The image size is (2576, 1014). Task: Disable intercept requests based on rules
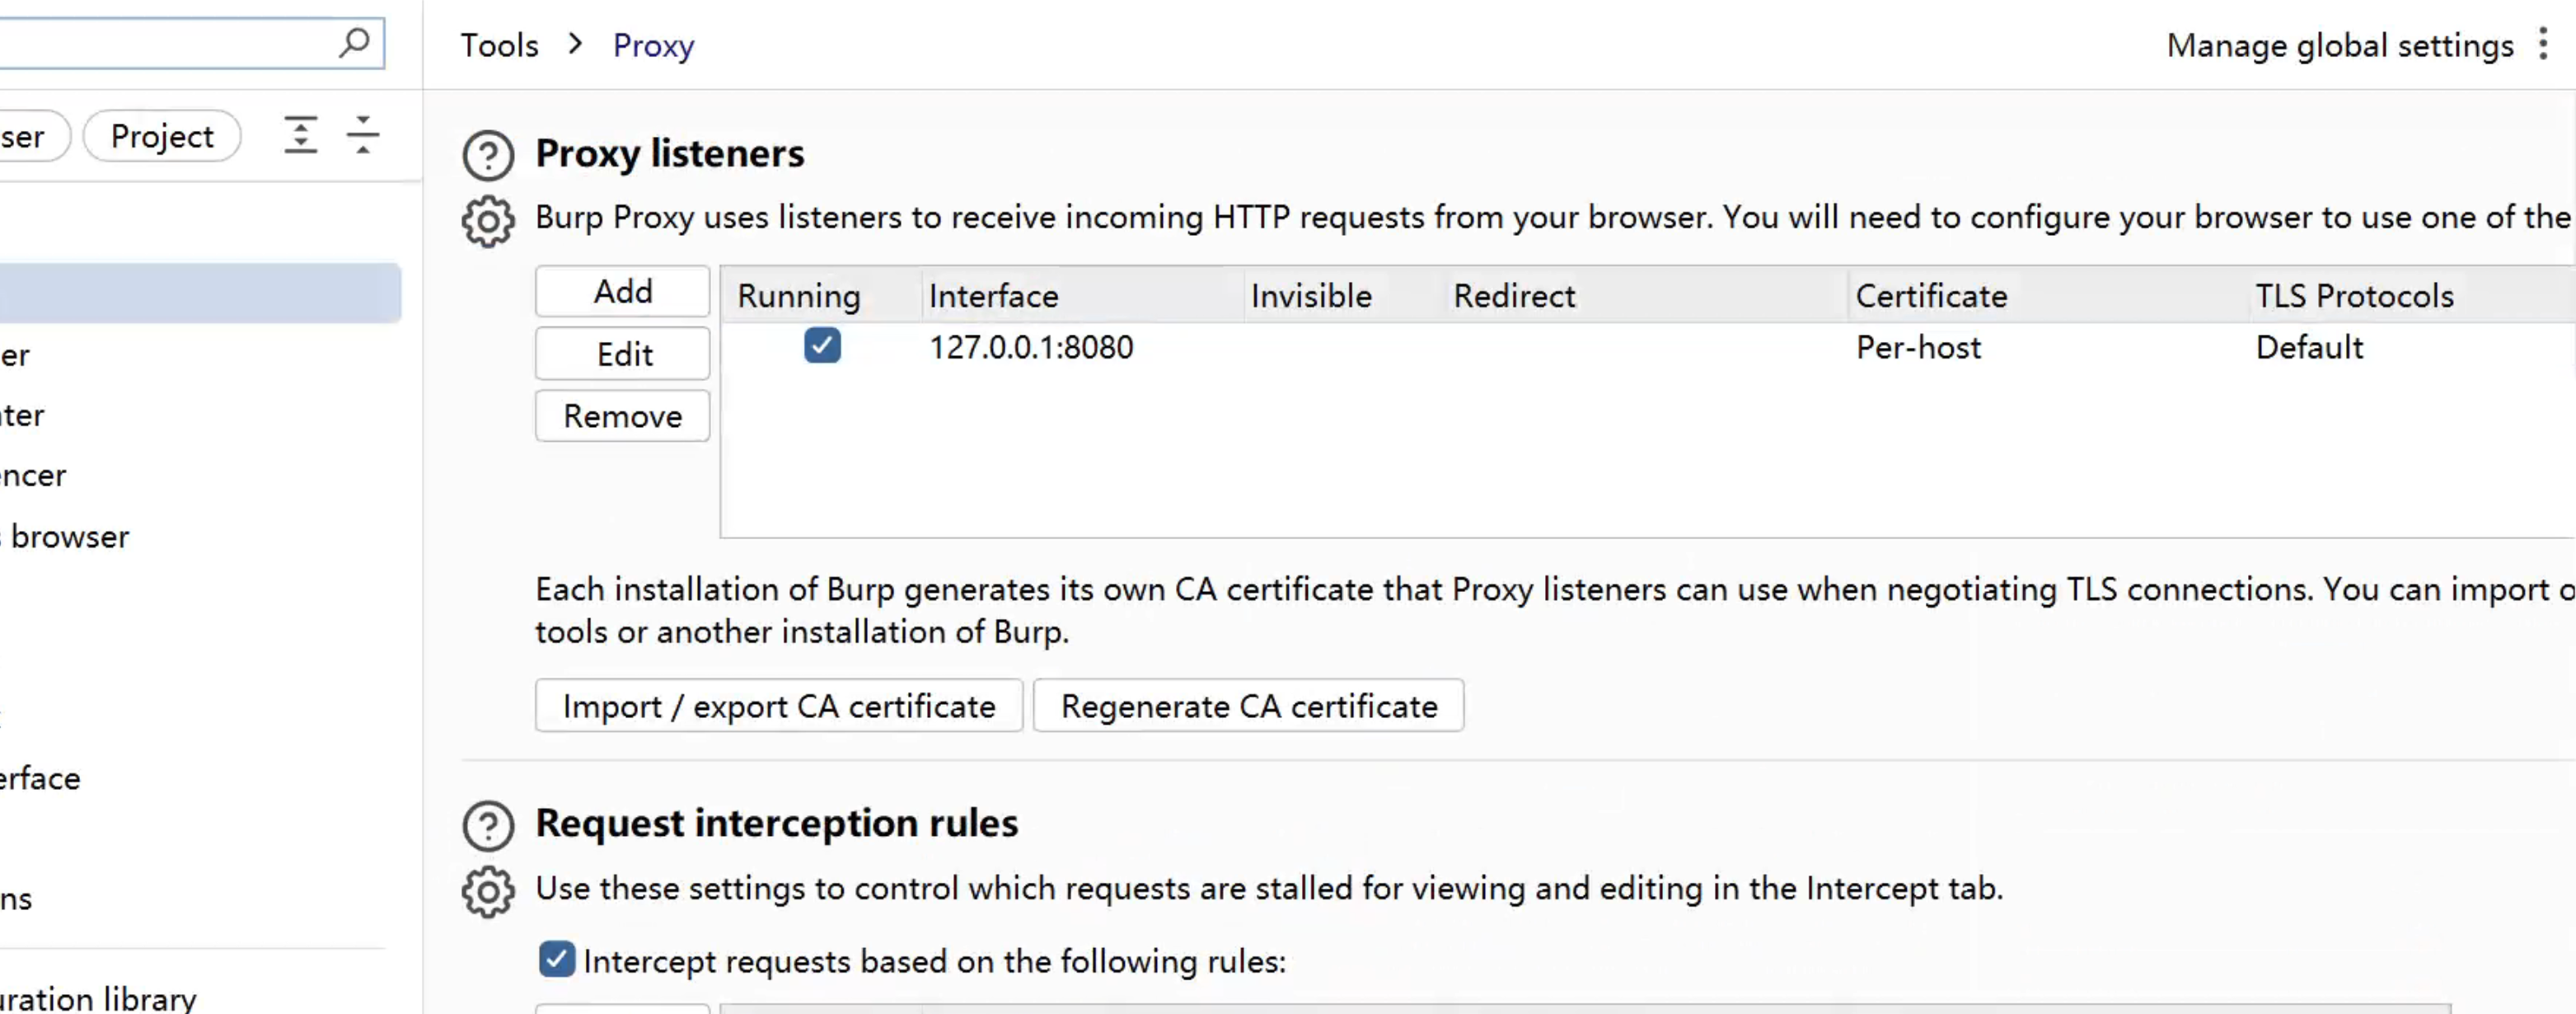tap(556, 959)
